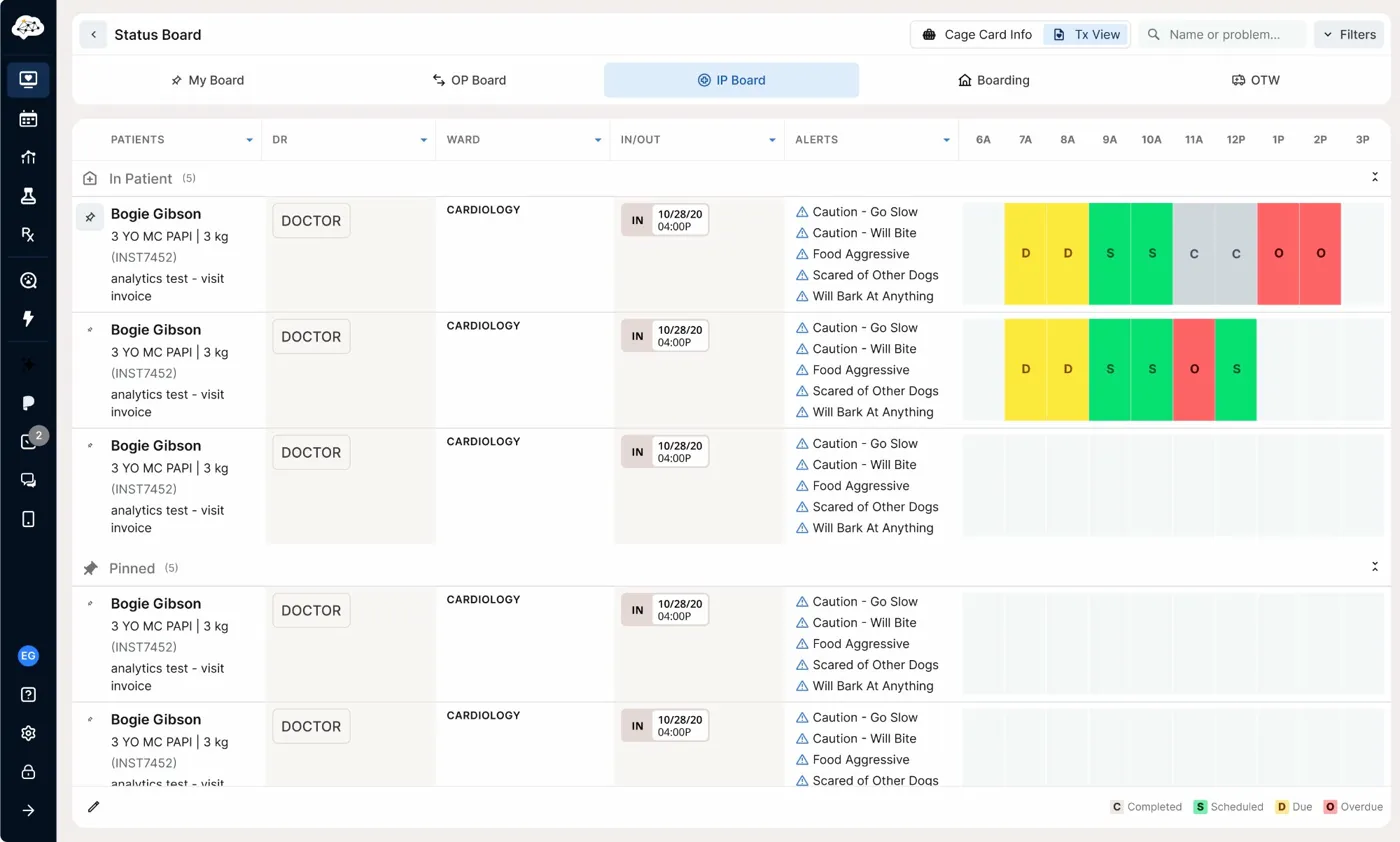Open the Filters button
The image size is (1400, 842).
click(1349, 35)
